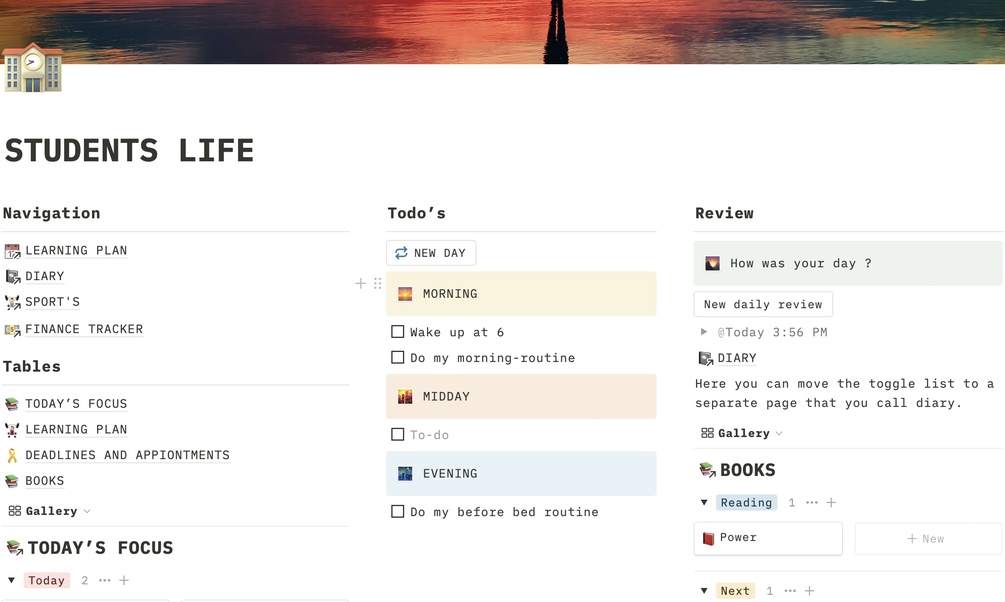Click the school building page icon

[33, 68]
